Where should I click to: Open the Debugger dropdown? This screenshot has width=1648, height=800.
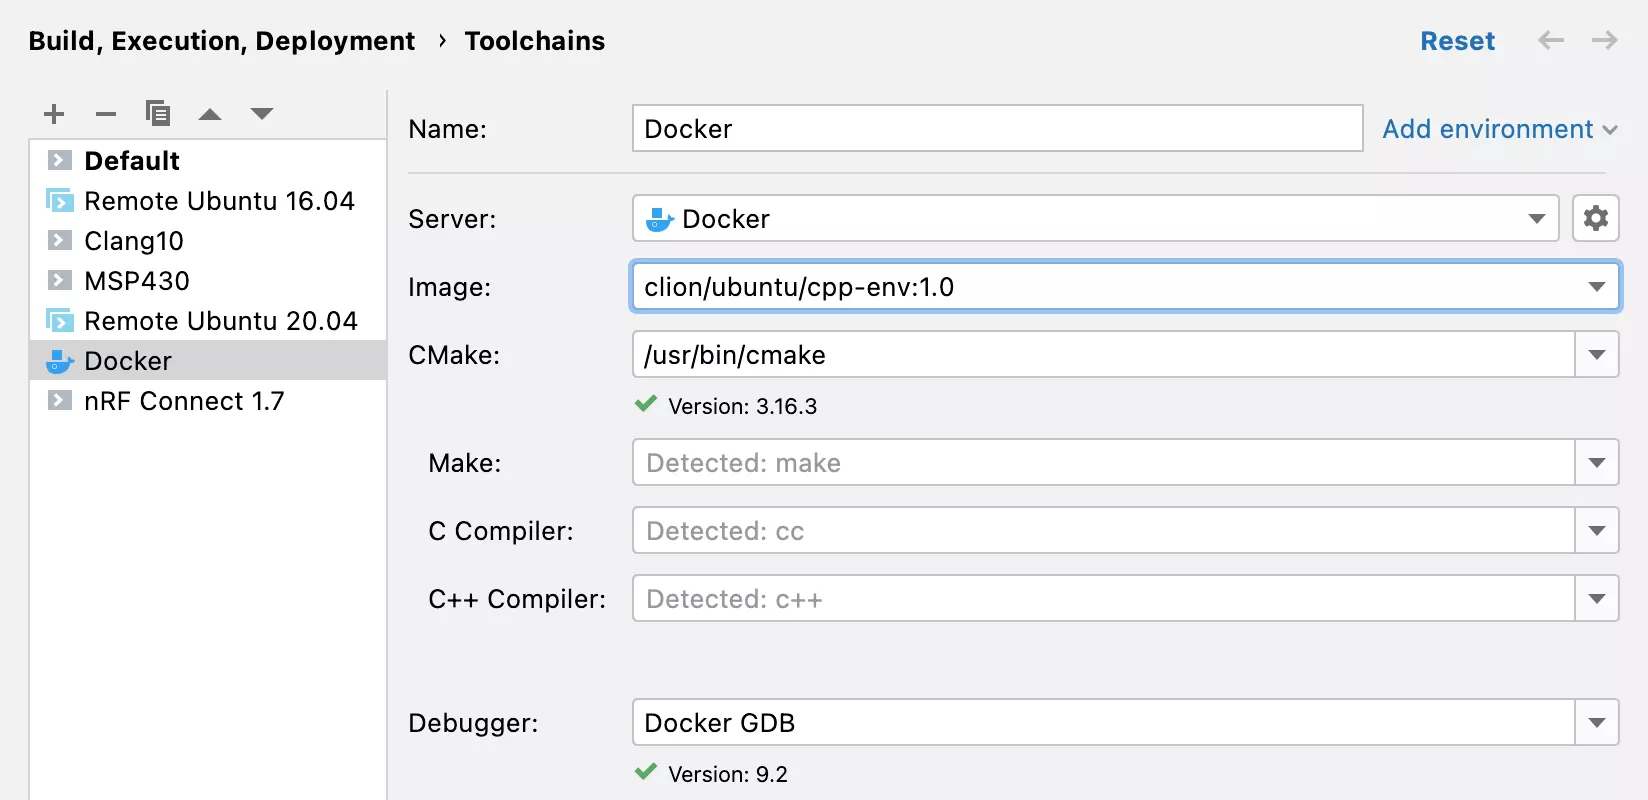pos(1597,723)
